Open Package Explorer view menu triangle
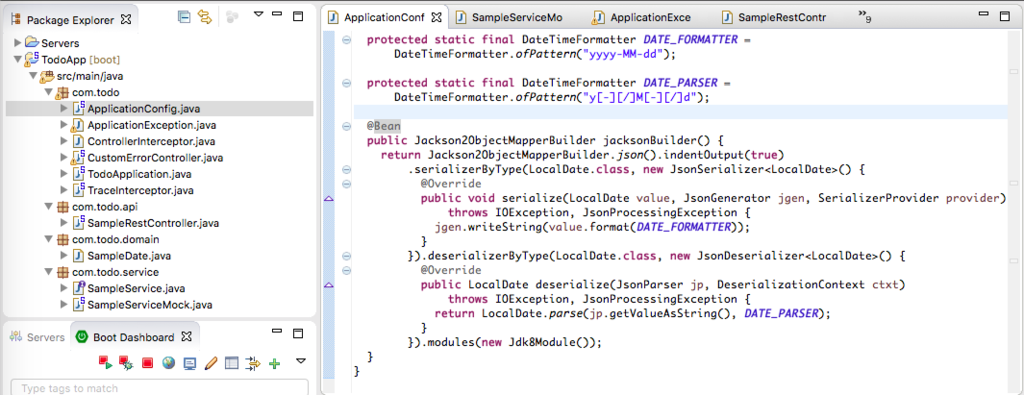This screenshot has width=1024, height=395. pos(258,14)
